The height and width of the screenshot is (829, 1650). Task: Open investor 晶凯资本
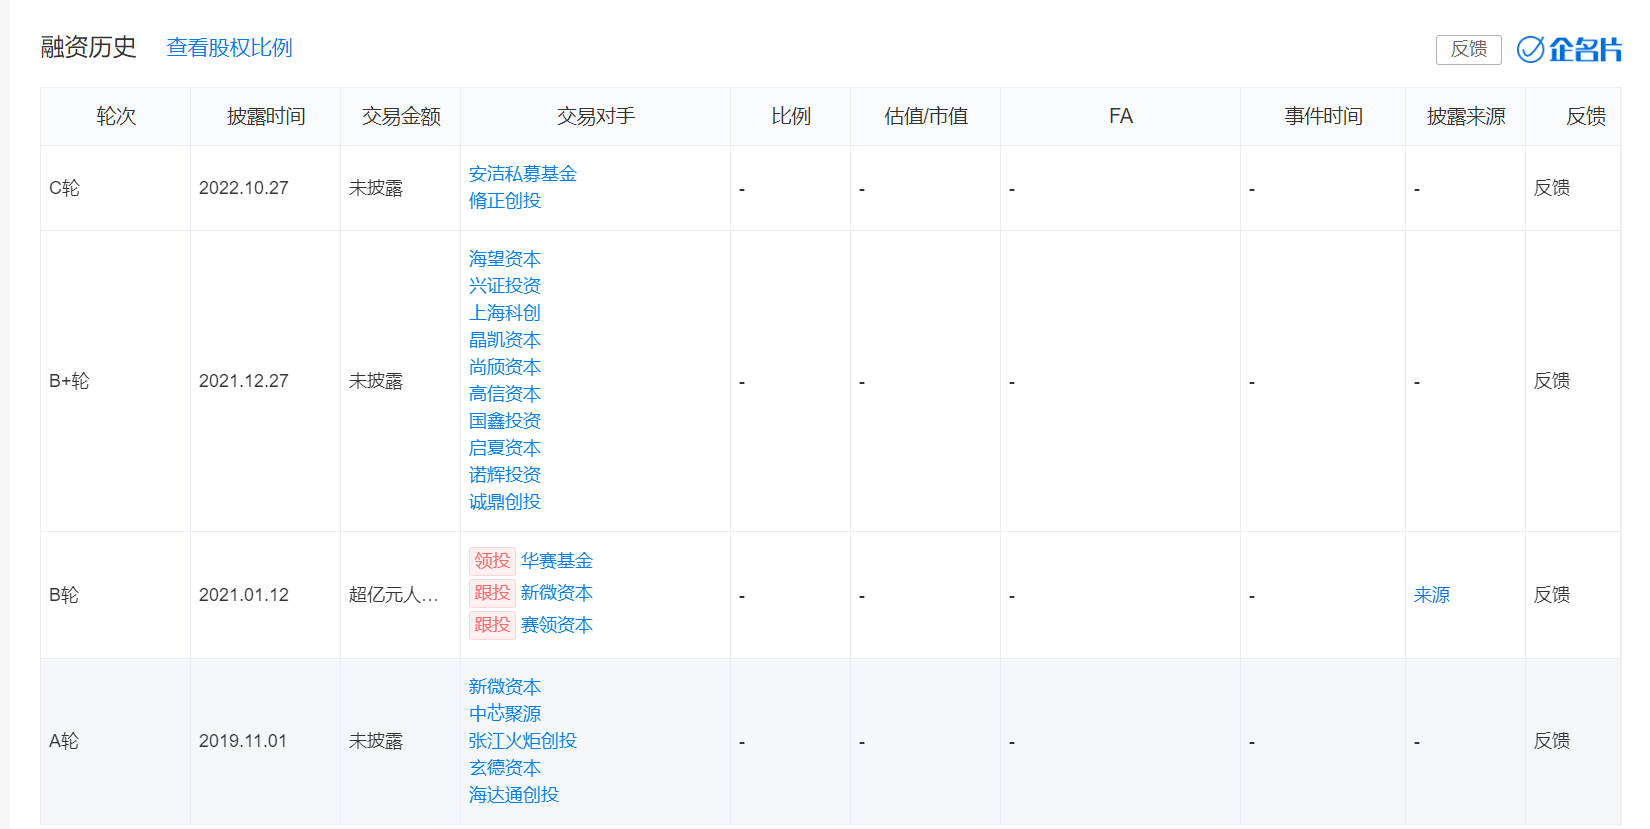[x=505, y=340]
